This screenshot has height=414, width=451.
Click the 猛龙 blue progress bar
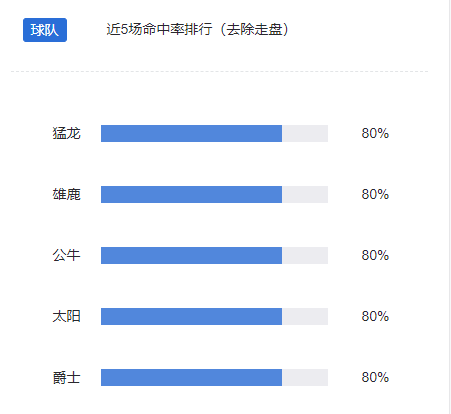coord(191,133)
